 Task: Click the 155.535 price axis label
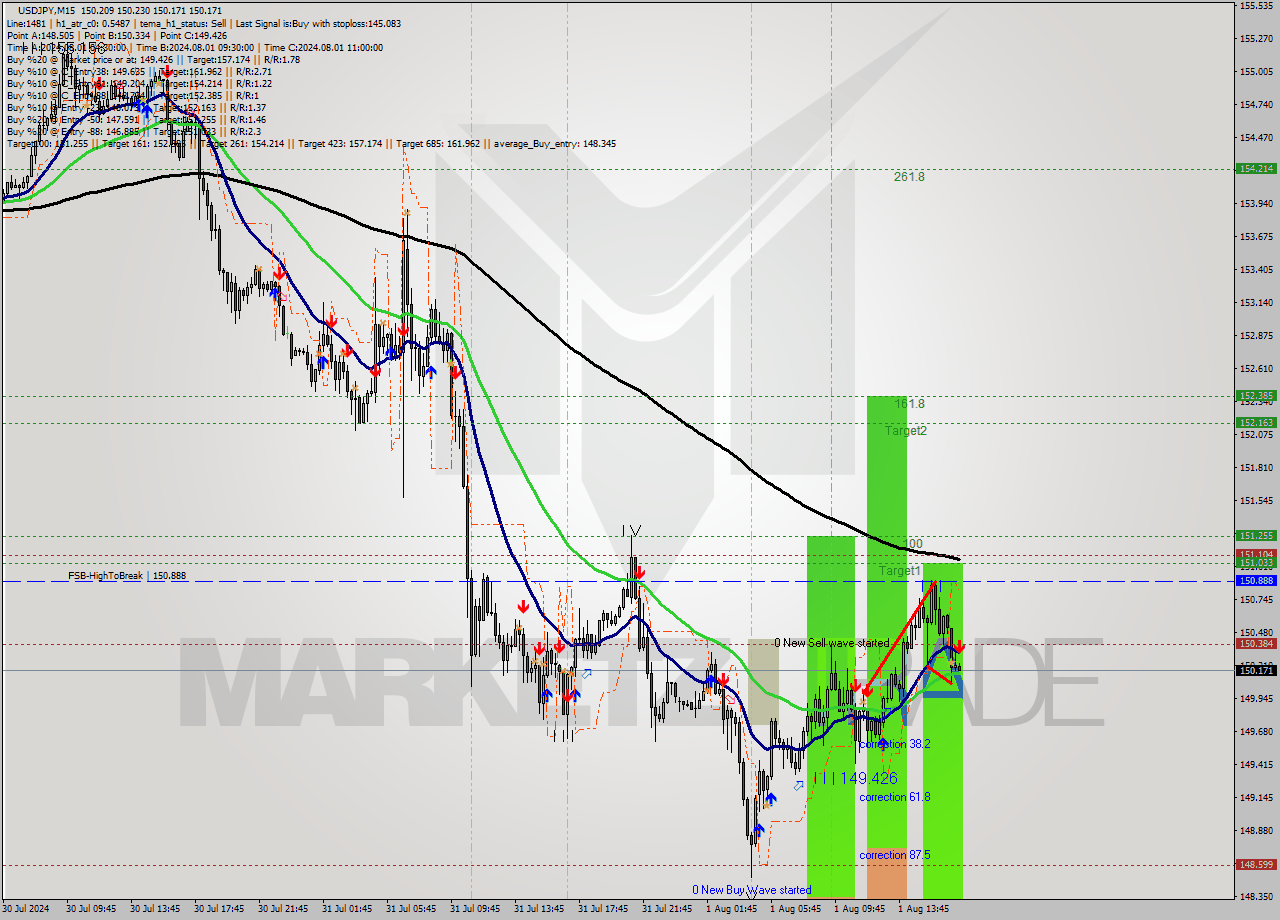coord(1256,6)
